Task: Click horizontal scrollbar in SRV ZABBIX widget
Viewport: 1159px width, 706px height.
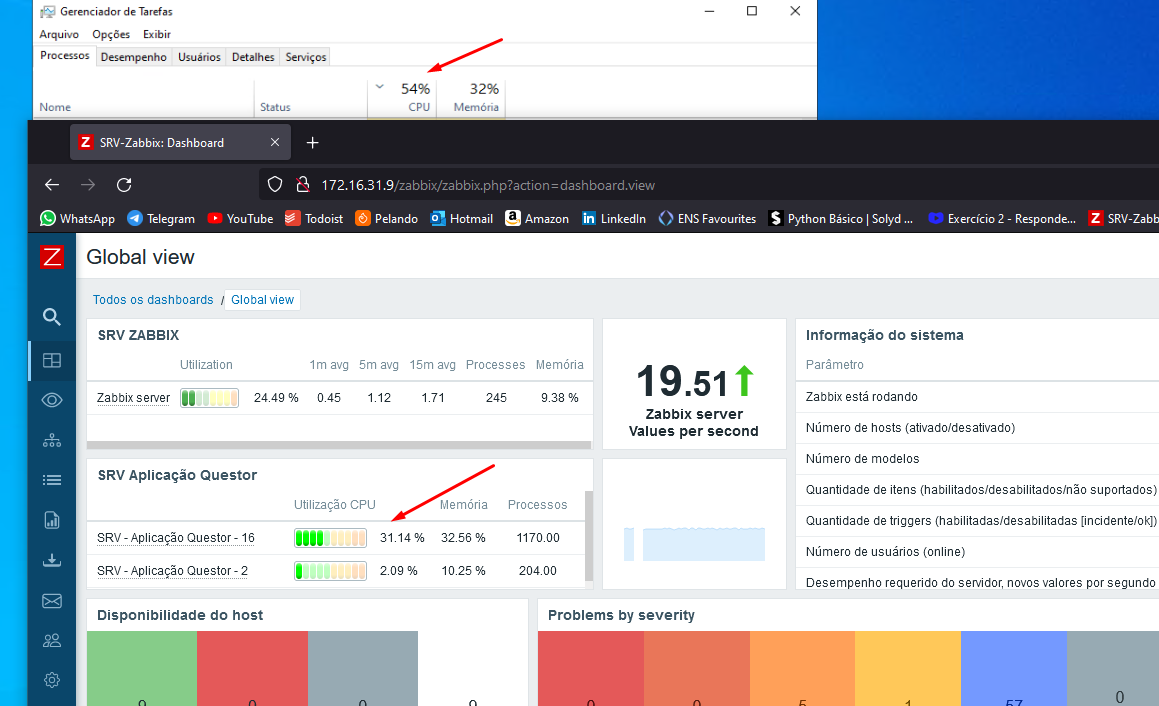Action: click(x=339, y=445)
